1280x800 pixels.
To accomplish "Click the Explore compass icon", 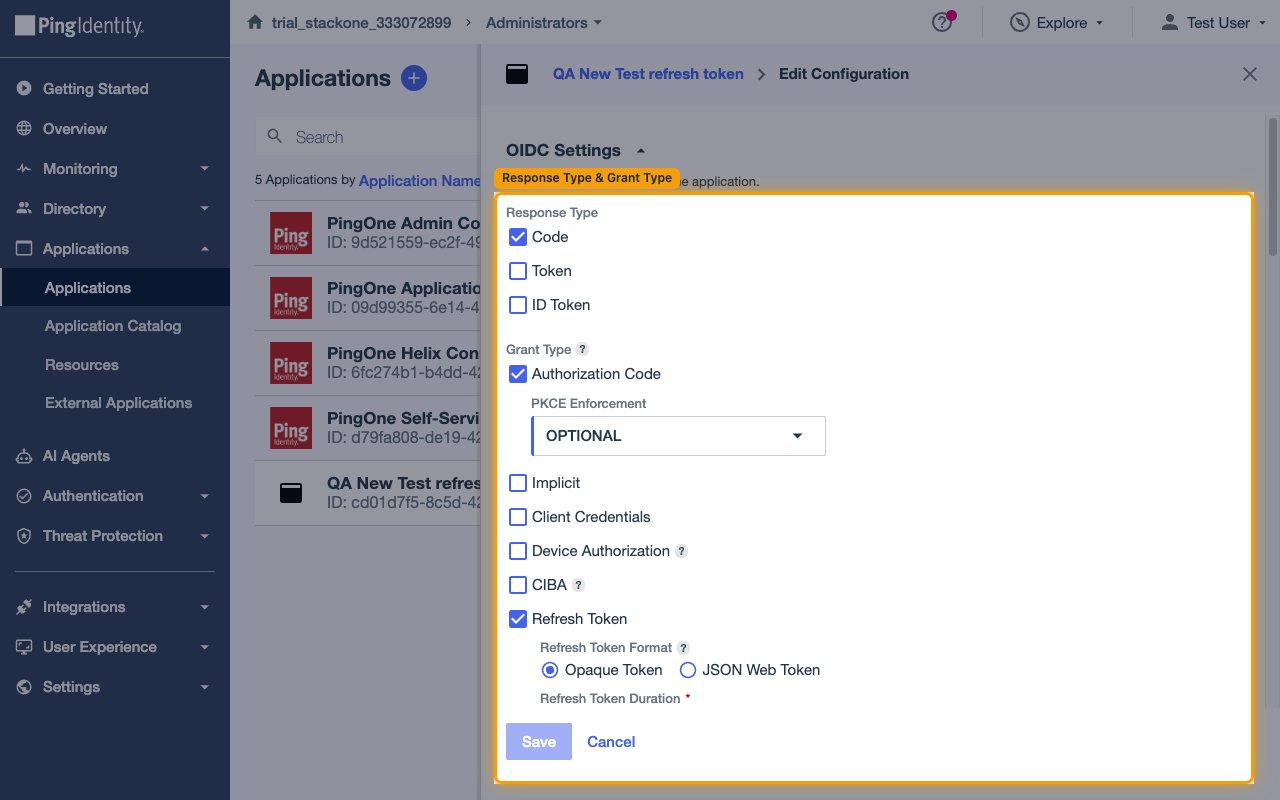I will 1020,22.
